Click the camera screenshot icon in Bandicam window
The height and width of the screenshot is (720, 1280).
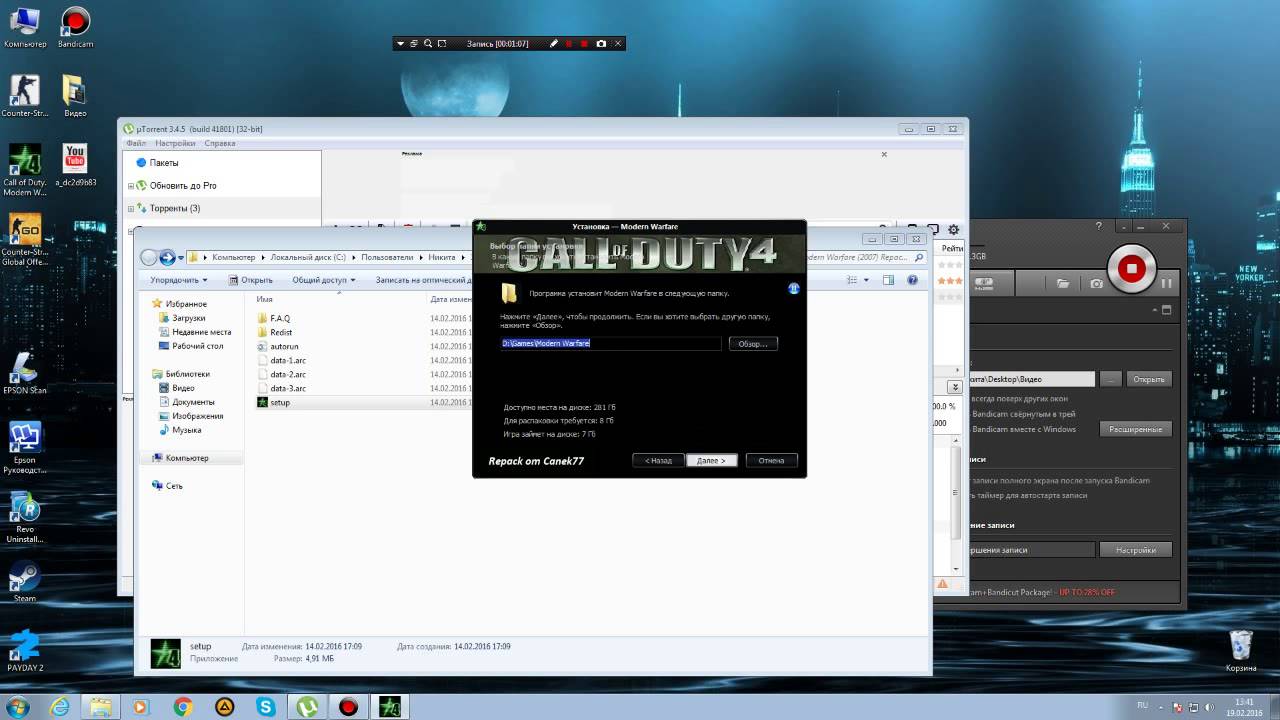coord(1097,284)
